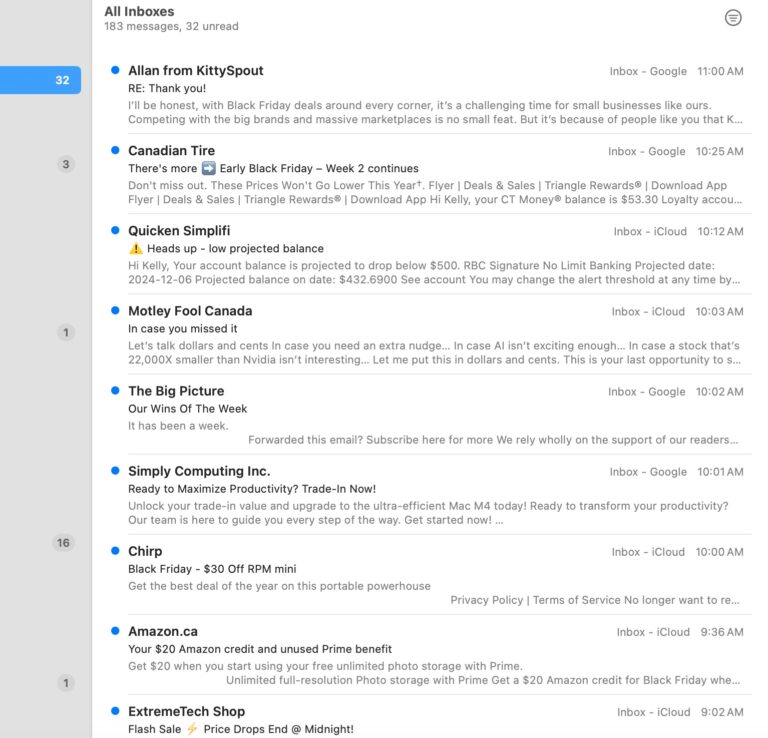Select the sidebar mailbox with badge 3
This screenshot has width=768, height=738.
coord(65,164)
